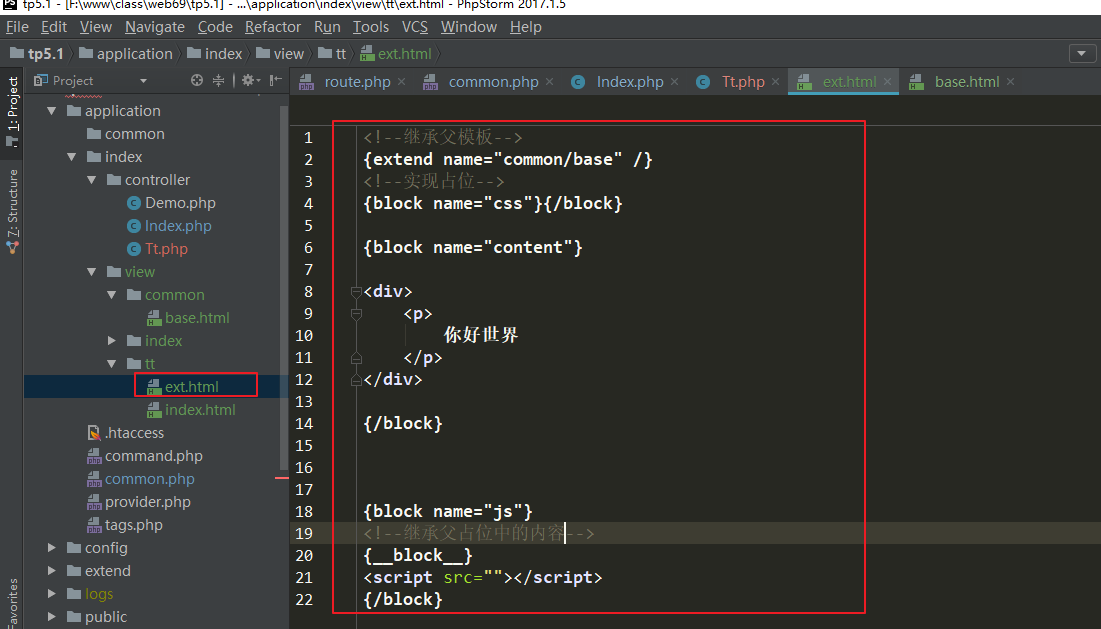This screenshot has height=629, width=1101.
Task: Open the Project view dropdown
Action: (143, 81)
